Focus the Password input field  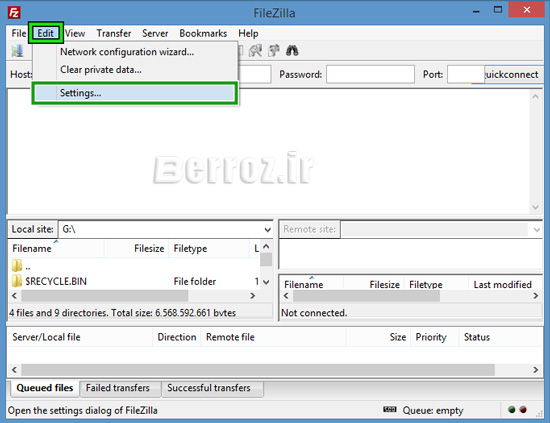point(370,74)
